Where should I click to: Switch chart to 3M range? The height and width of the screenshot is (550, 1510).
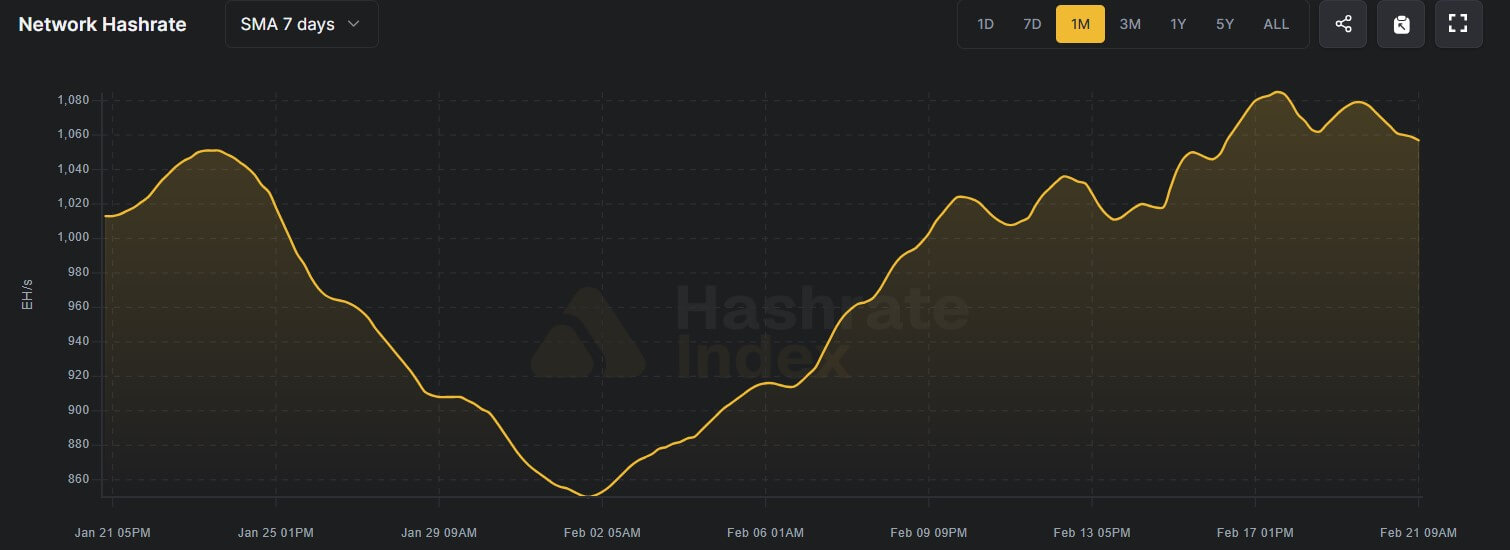click(x=1130, y=24)
